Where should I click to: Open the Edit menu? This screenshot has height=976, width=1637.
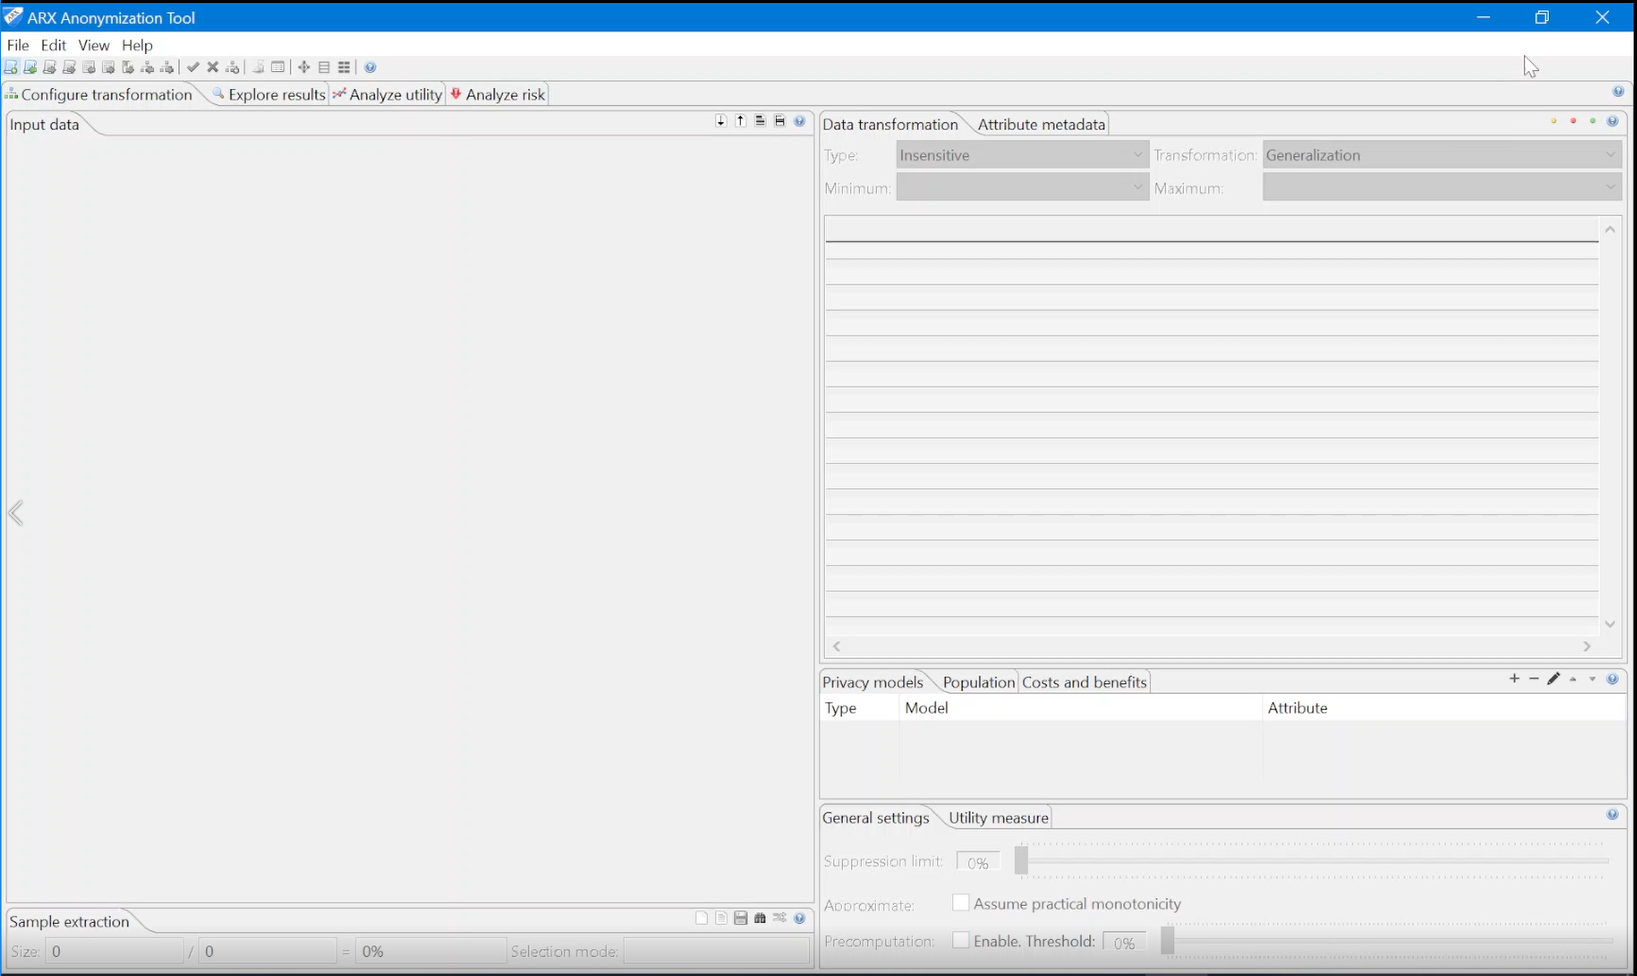pyautogui.click(x=53, y=45)
